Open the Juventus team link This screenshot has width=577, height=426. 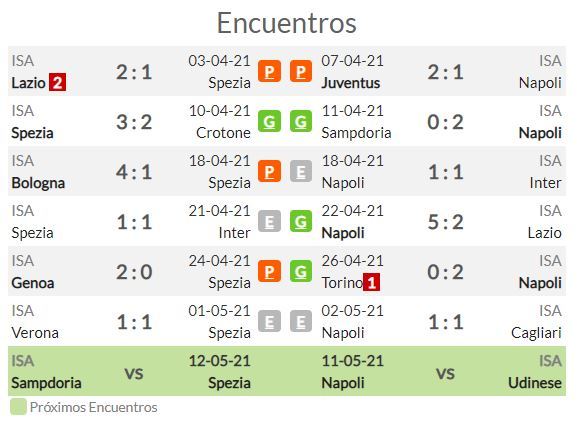pos(351,83)
